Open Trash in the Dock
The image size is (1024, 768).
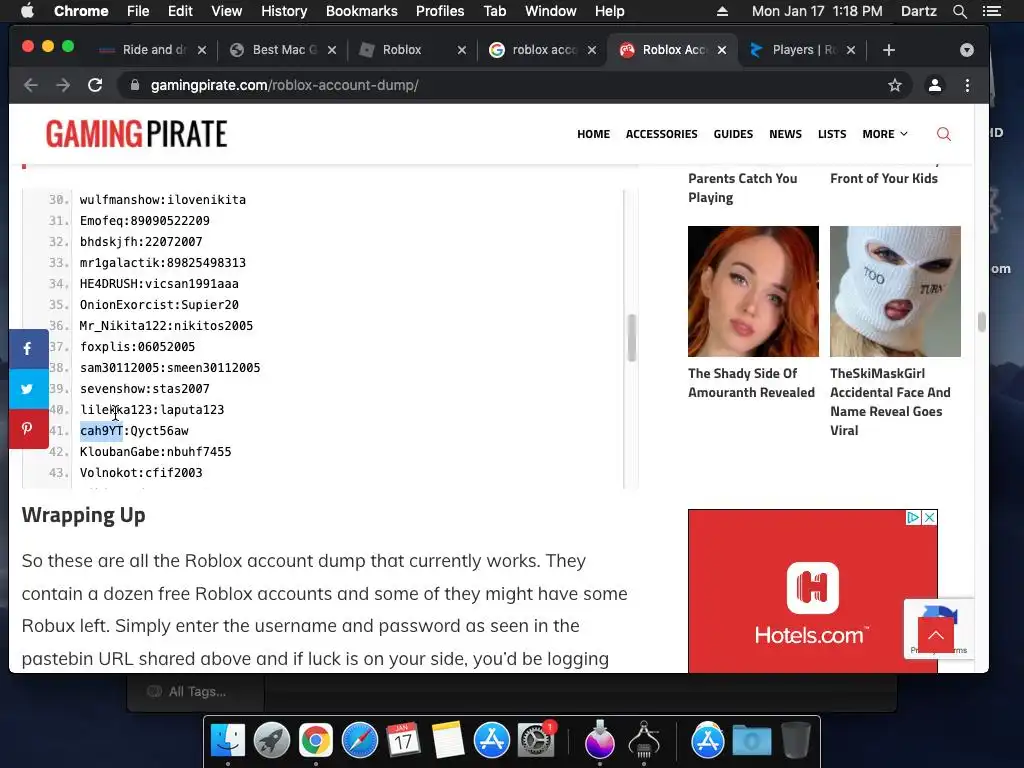796,741
